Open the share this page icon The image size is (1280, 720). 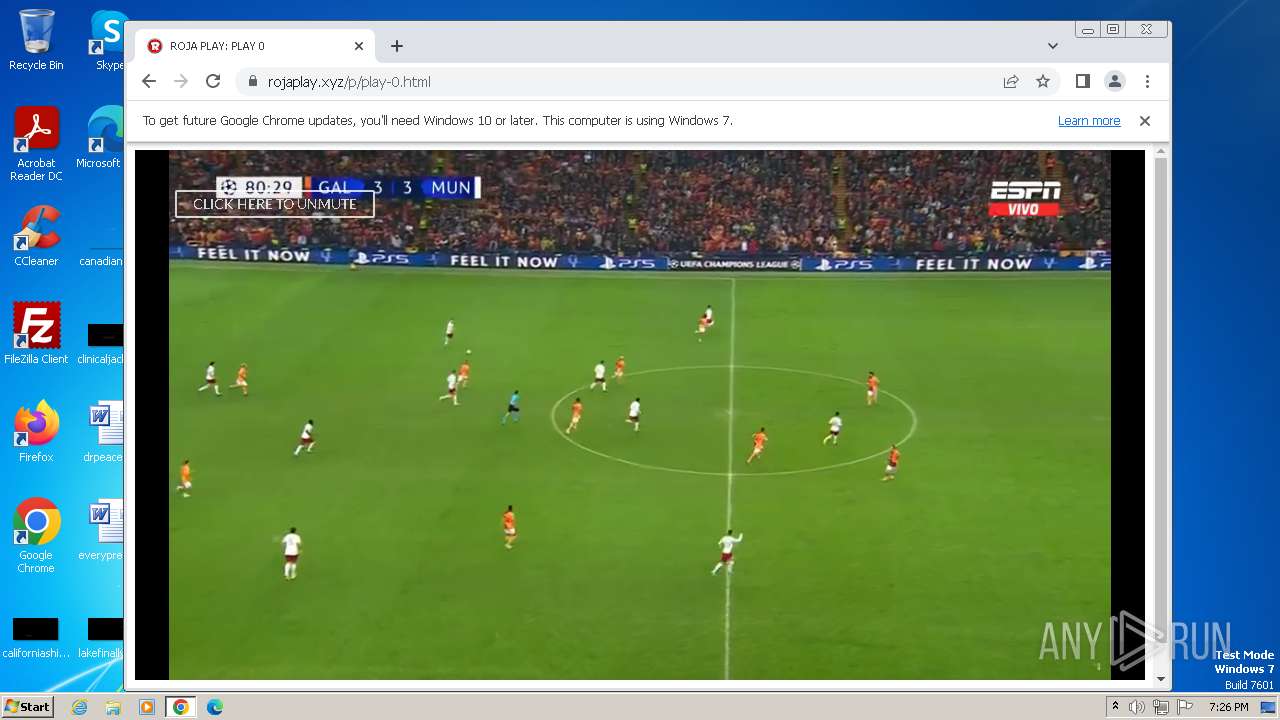(x=1011, y=81)
